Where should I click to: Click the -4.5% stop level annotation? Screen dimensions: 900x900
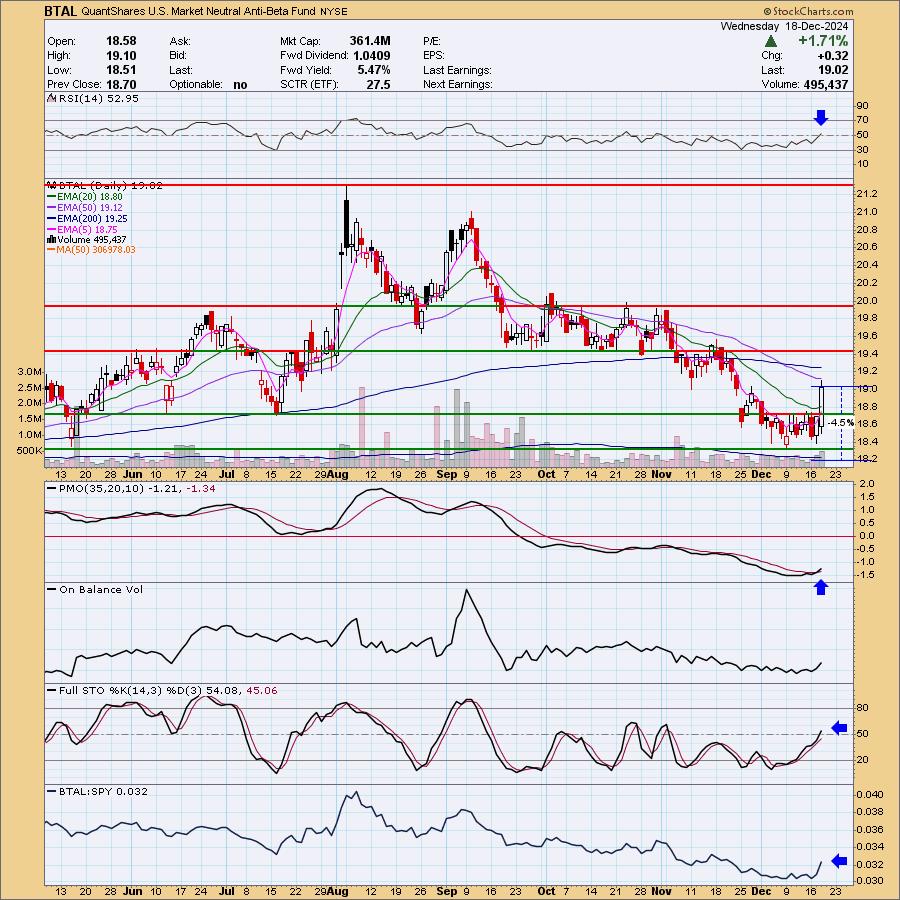[841, 423]
